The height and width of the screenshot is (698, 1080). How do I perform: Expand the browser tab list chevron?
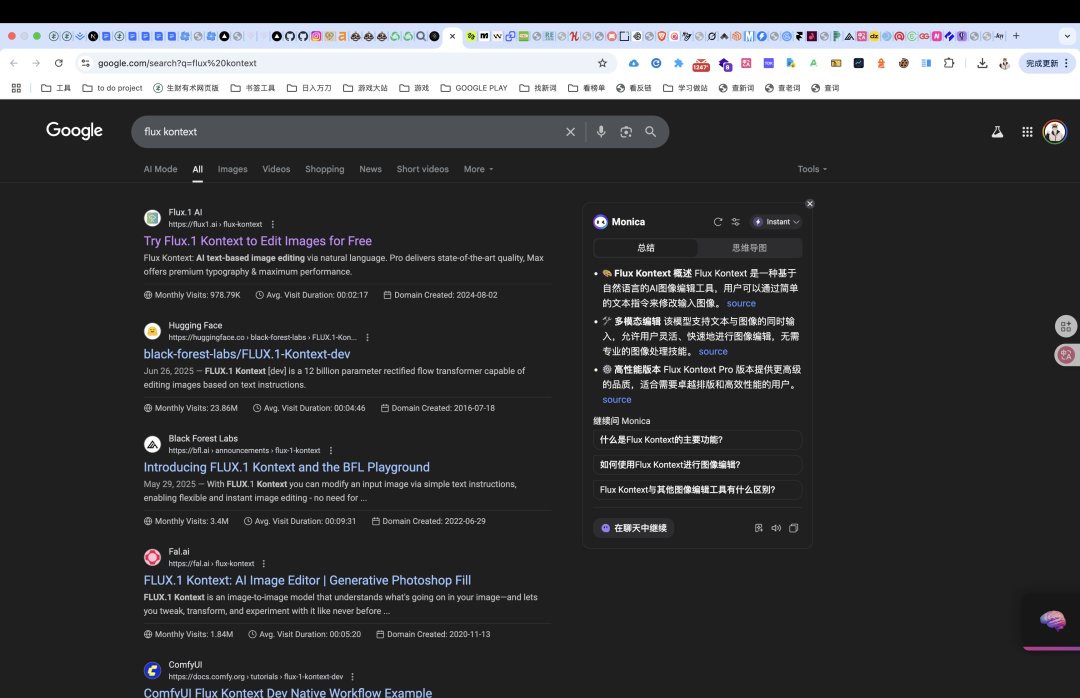(1067, 36)
